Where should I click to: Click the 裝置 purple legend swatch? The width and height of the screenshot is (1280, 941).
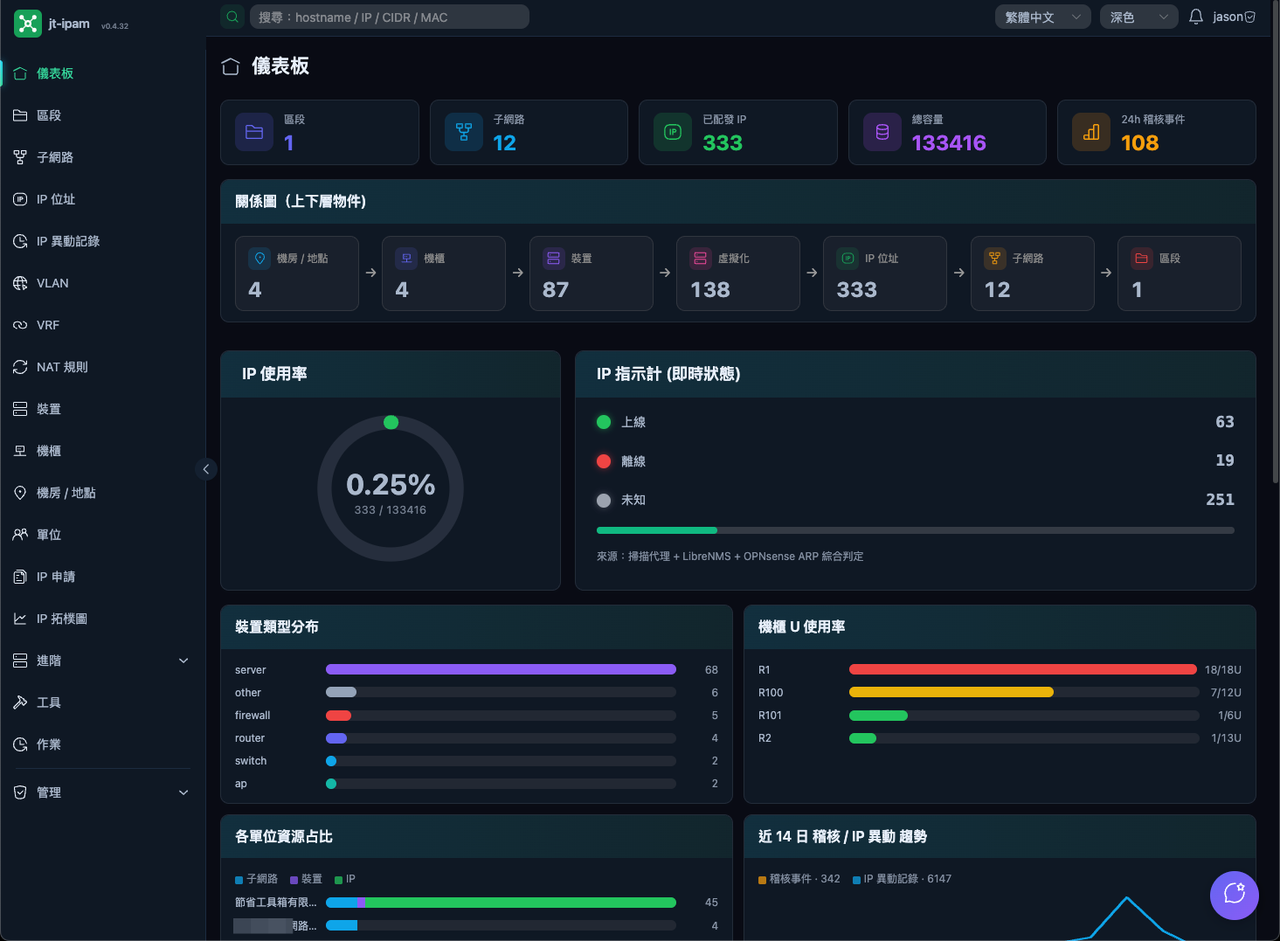pos(294,879)
